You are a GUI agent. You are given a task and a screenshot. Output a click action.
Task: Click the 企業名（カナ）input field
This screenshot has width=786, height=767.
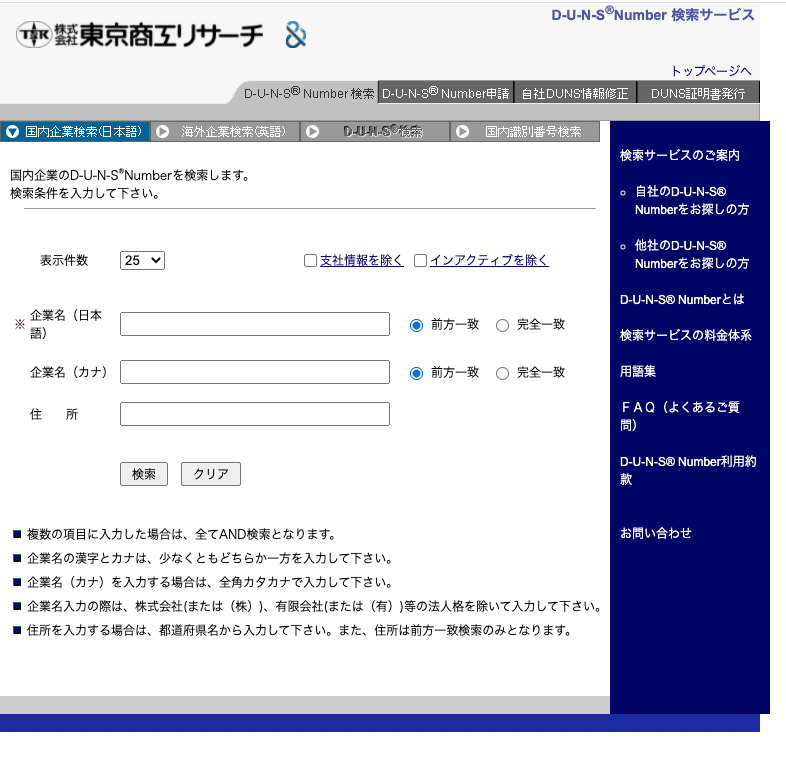(255, 372)
